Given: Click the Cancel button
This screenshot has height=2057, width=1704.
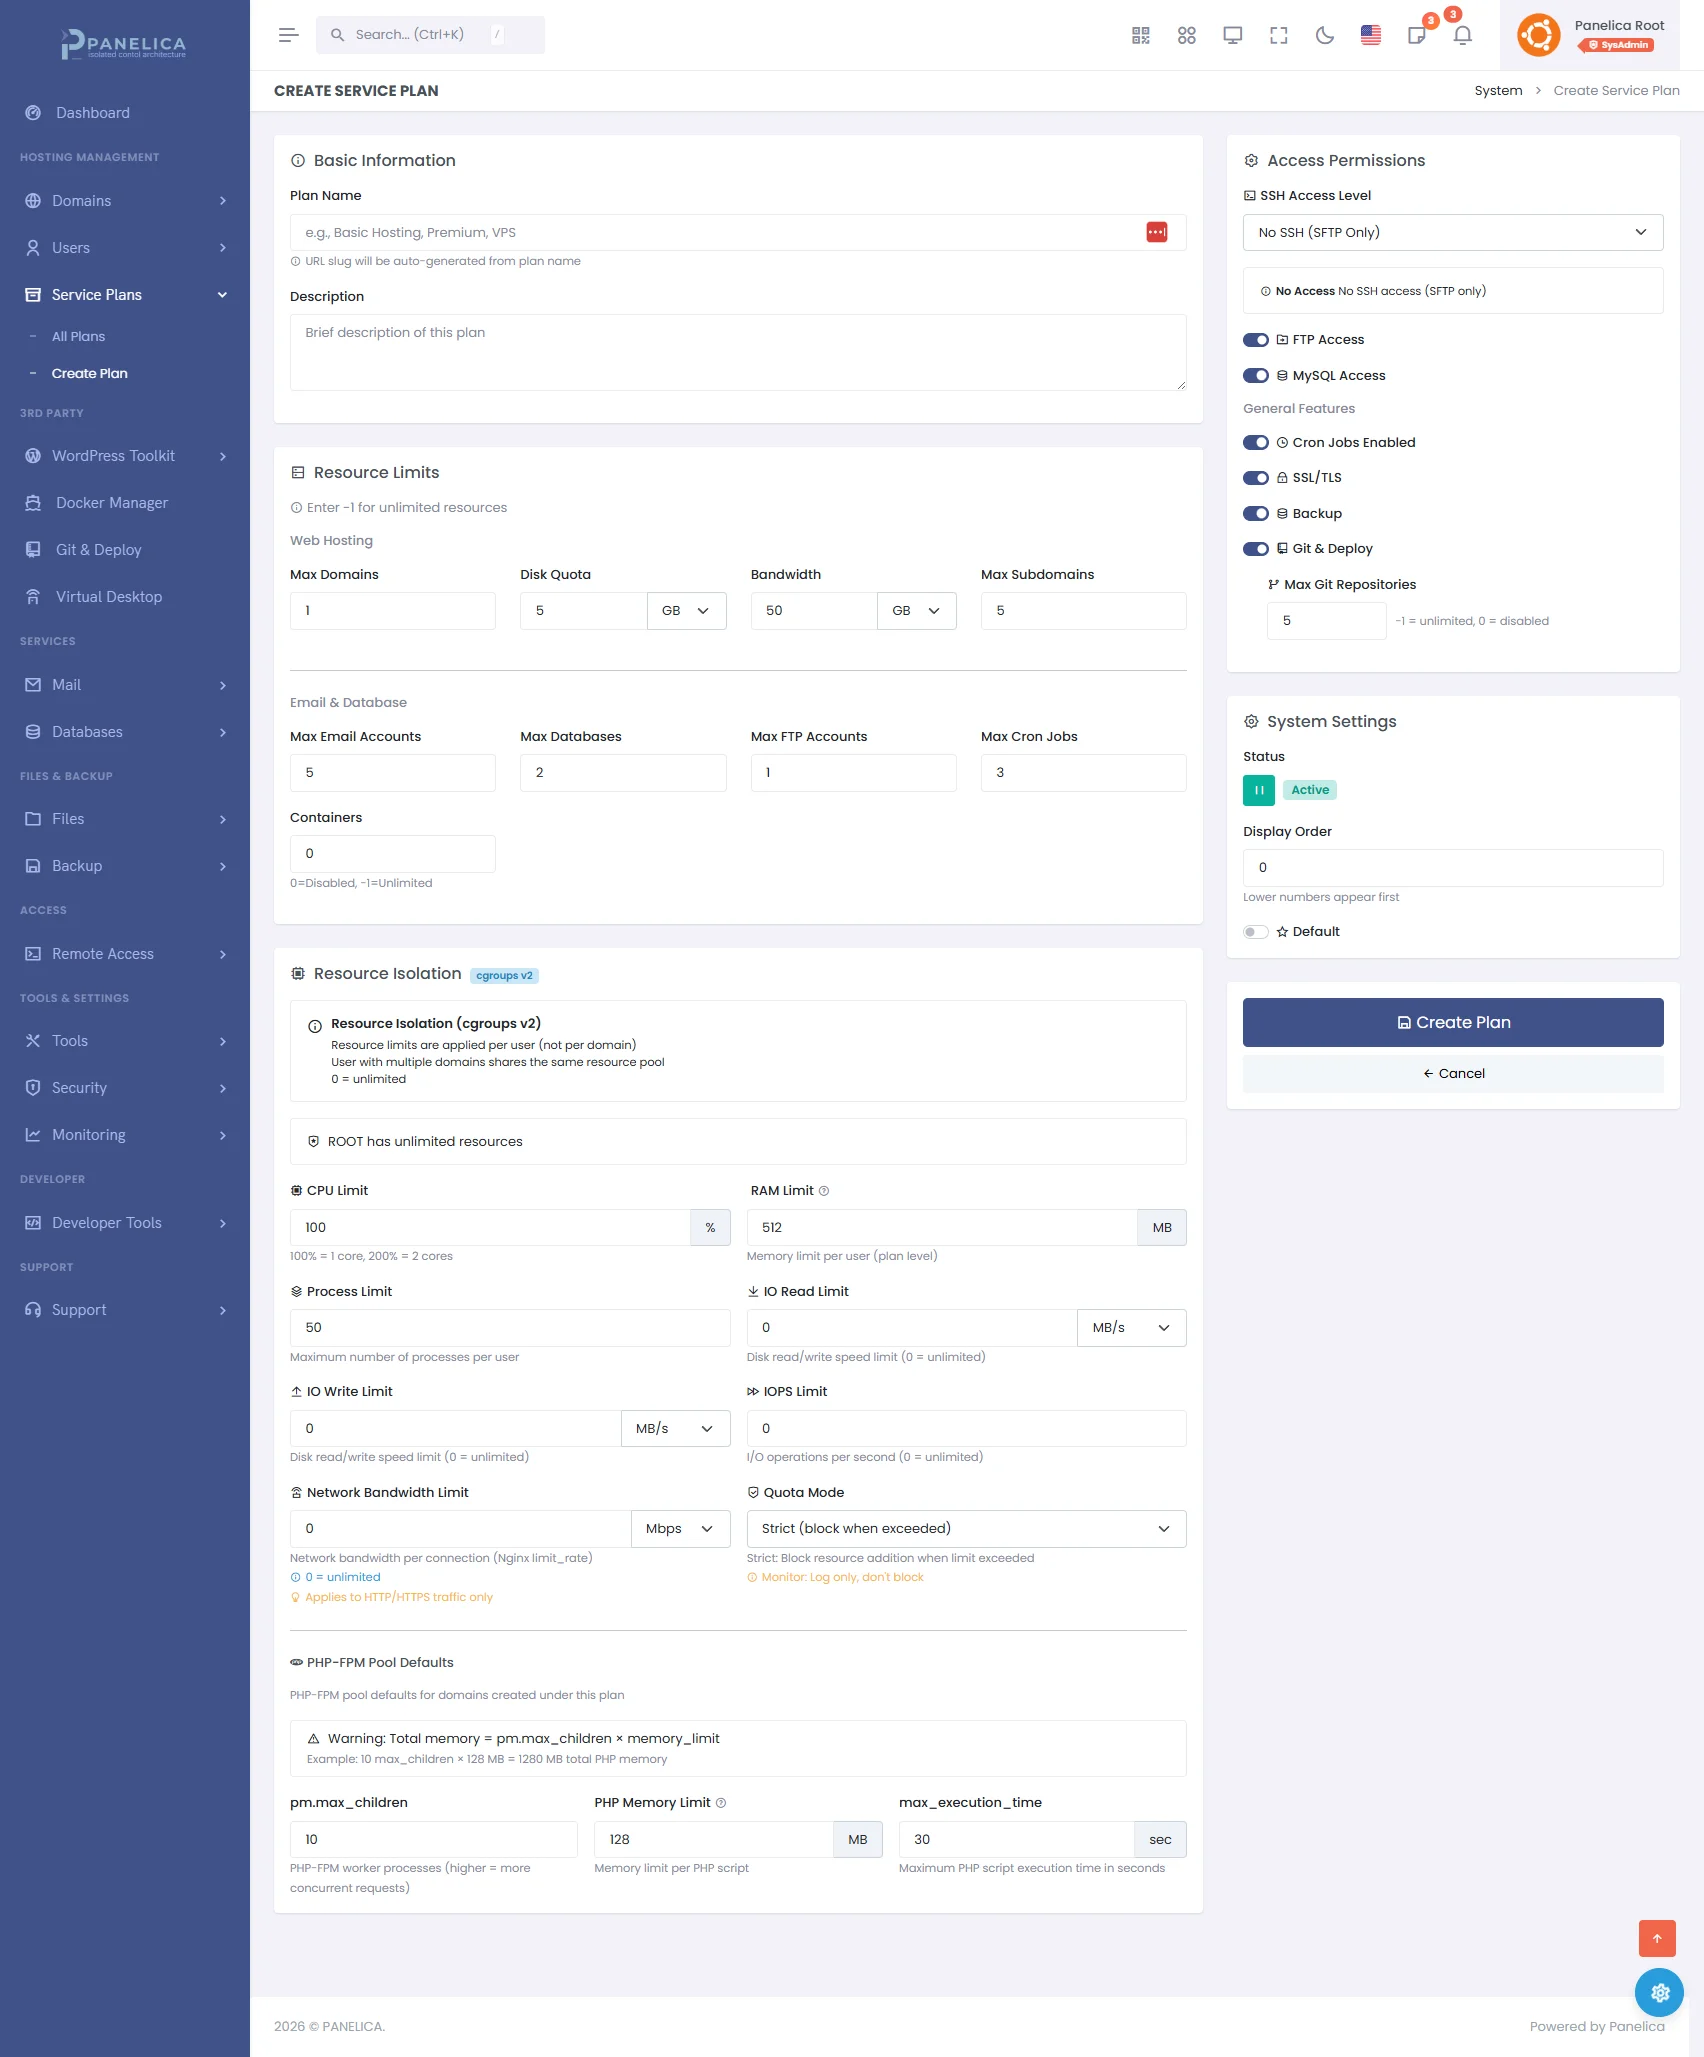Looking at the screenshot, I should (x=1452, y=1073).
